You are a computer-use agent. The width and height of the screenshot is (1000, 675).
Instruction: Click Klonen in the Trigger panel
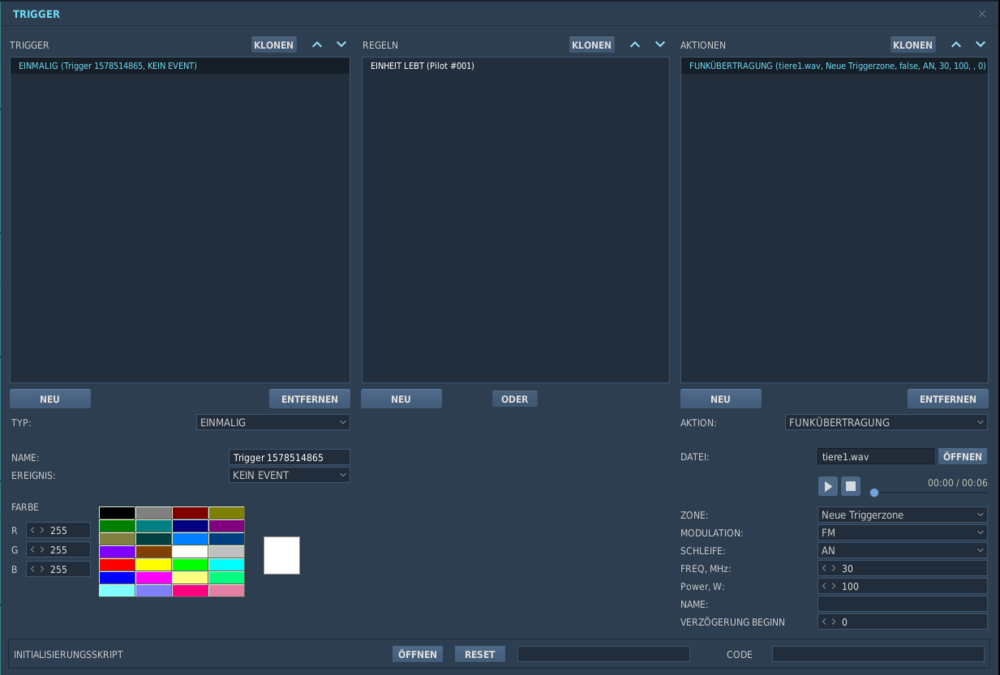[x=274, y=45]
